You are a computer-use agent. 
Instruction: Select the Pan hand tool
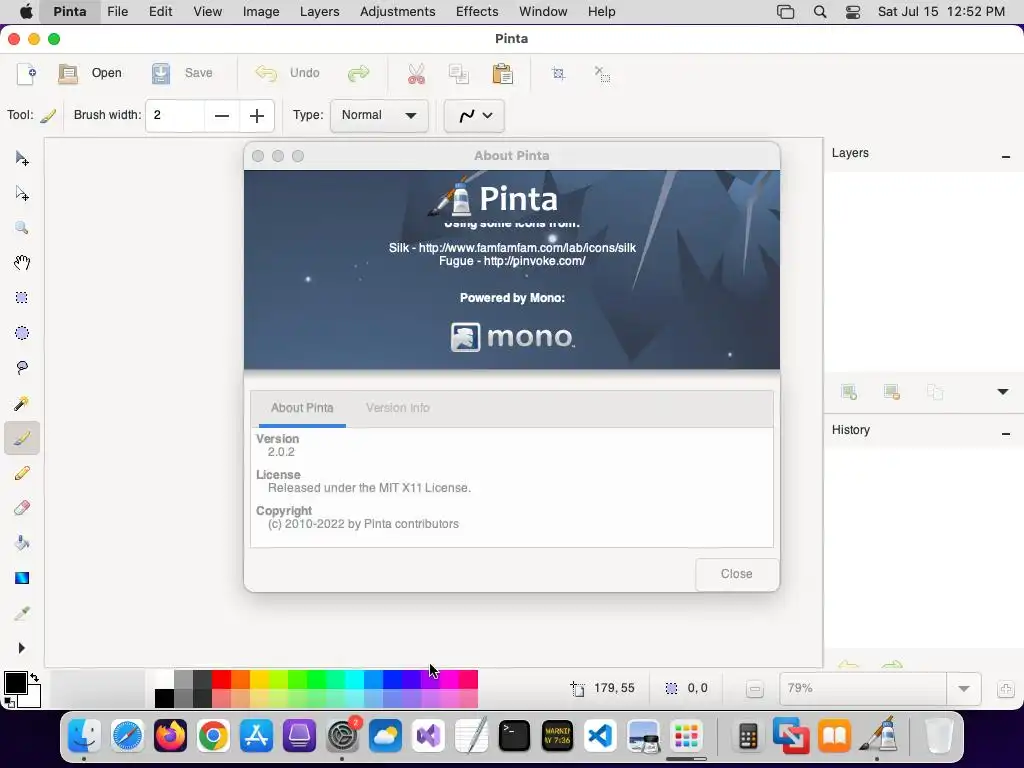[22, 263]
